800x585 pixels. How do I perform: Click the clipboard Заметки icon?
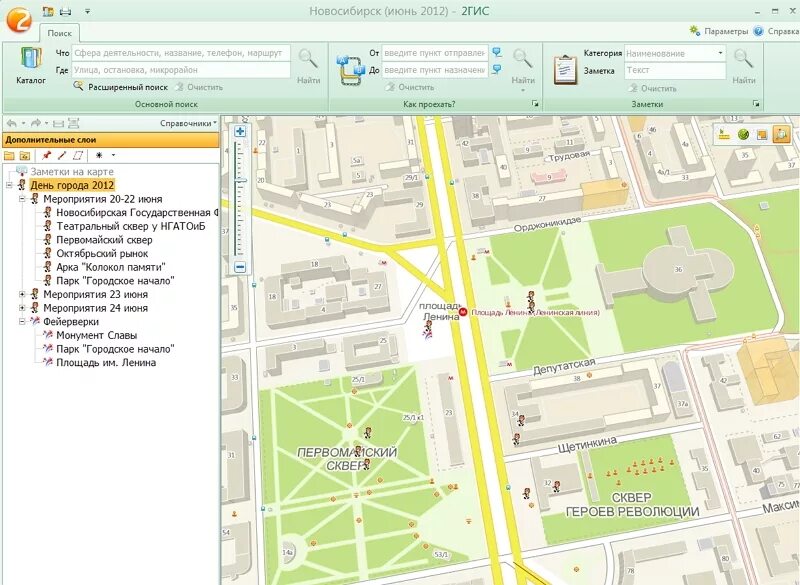[565, 70]
